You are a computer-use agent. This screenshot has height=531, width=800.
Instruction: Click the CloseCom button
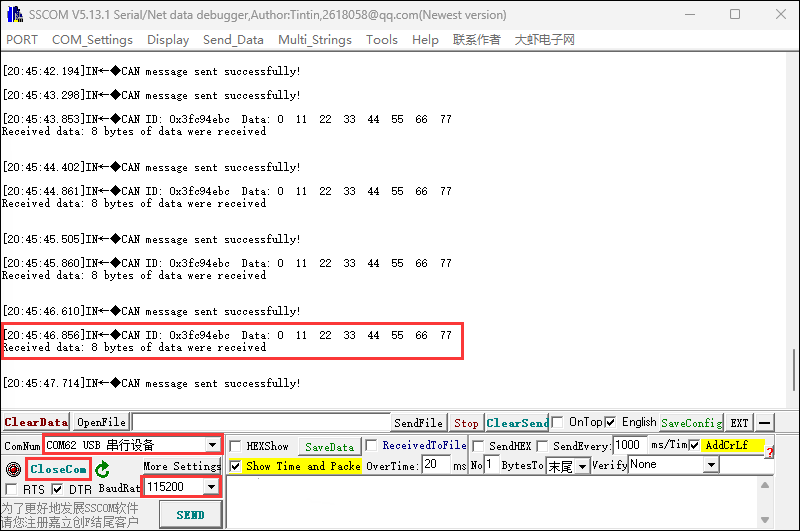click(x=58, y=469)
